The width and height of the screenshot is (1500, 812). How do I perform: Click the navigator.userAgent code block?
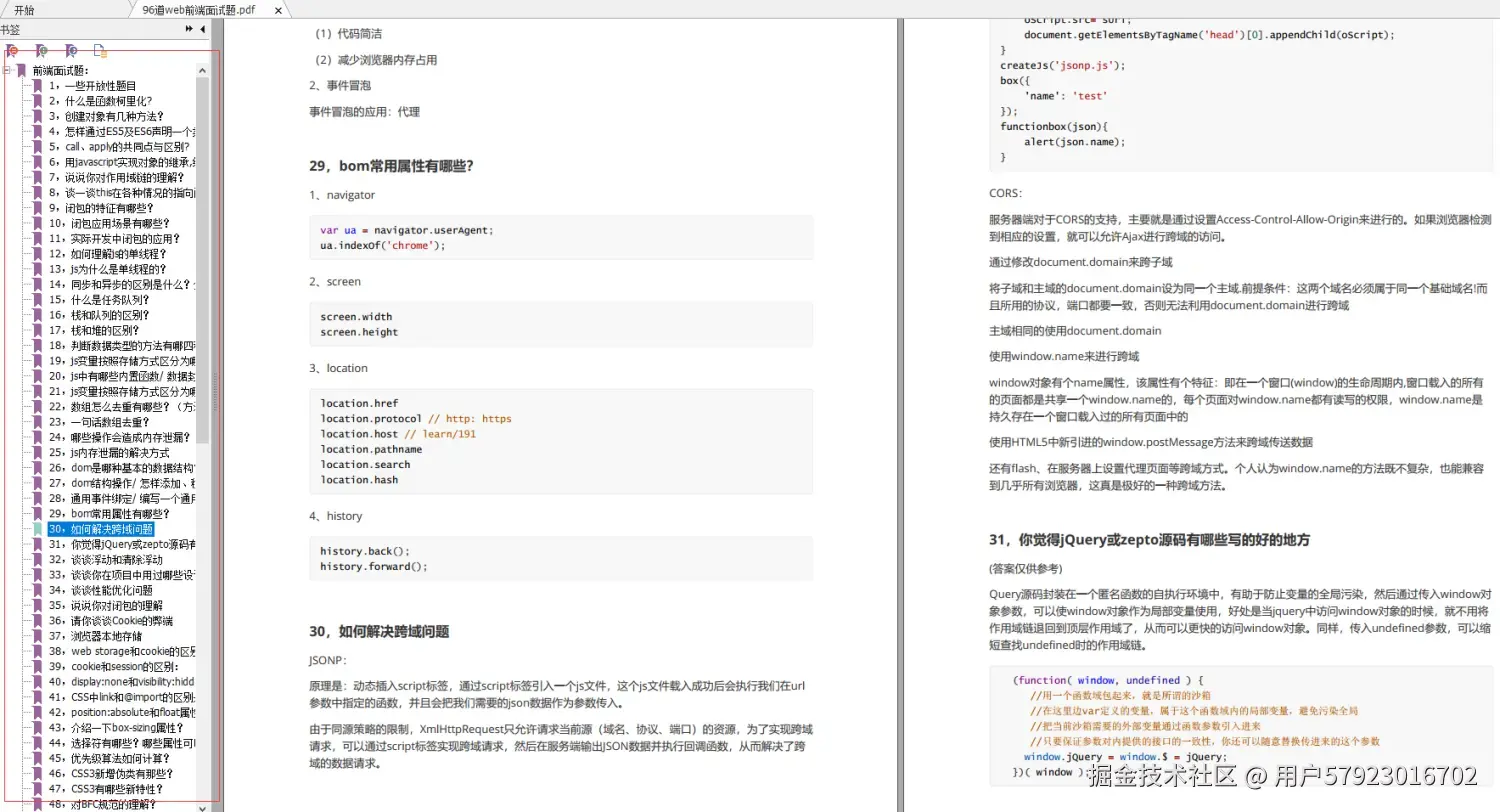[561, 238]
